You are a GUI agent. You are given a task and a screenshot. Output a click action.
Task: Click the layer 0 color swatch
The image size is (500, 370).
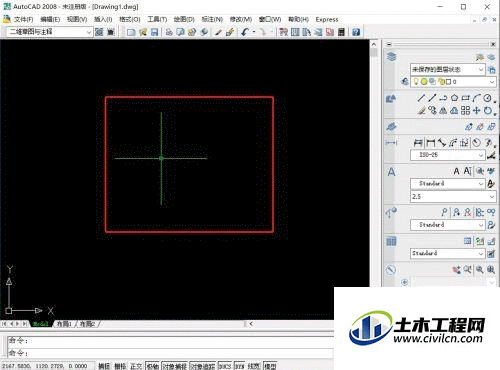click(x=449, y=82)
